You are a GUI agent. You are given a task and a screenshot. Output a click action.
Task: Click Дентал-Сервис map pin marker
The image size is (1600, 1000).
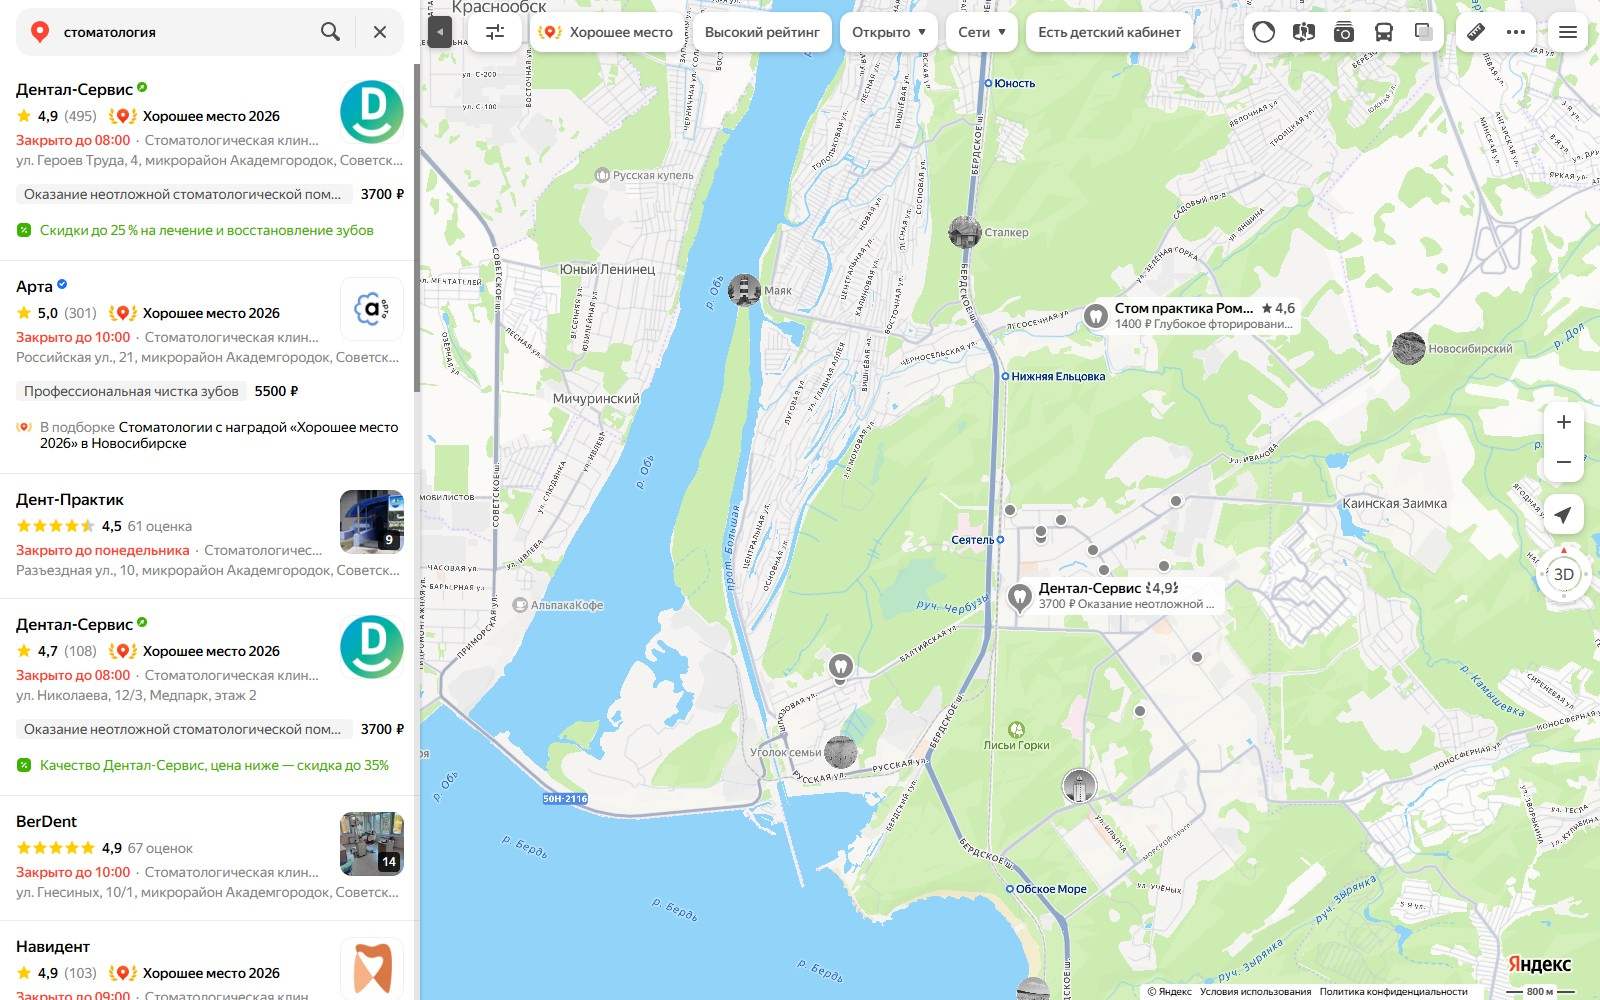[x=1019, y=597]
